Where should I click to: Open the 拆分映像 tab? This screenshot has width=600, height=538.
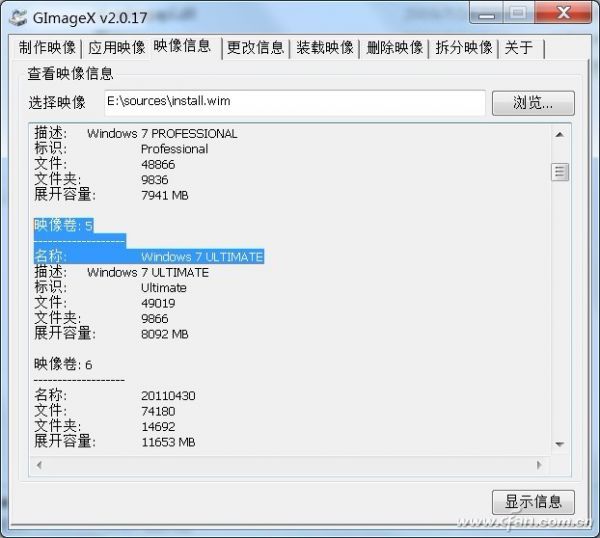(464, 48)
